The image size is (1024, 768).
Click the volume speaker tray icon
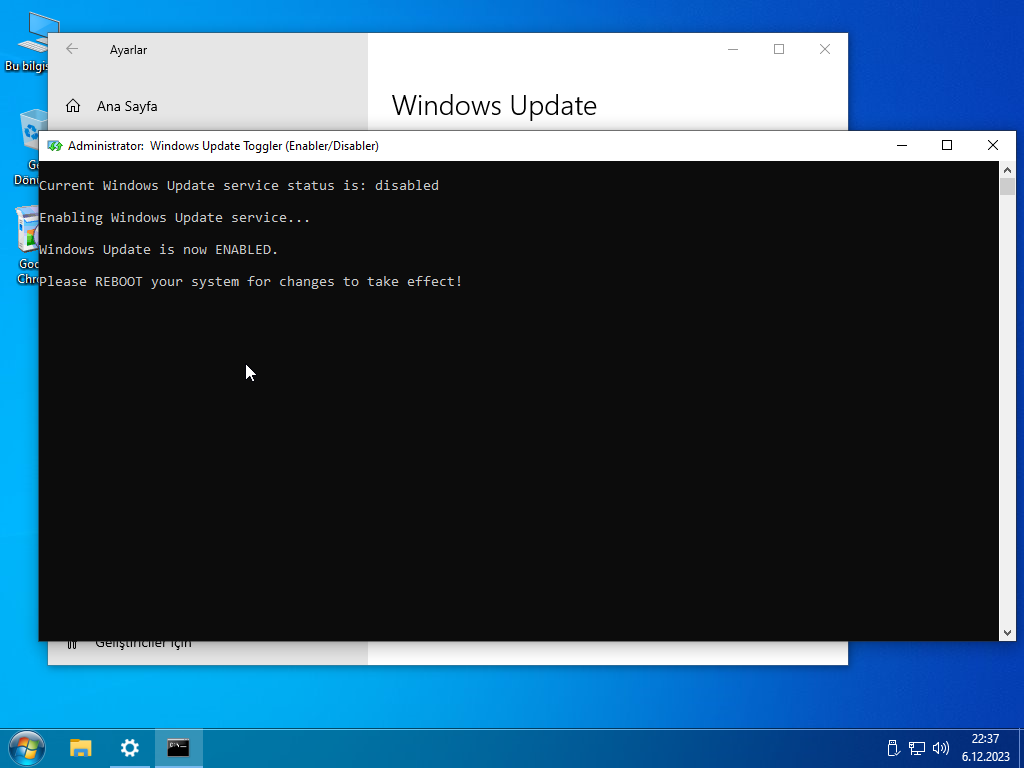tap(940, 748)
